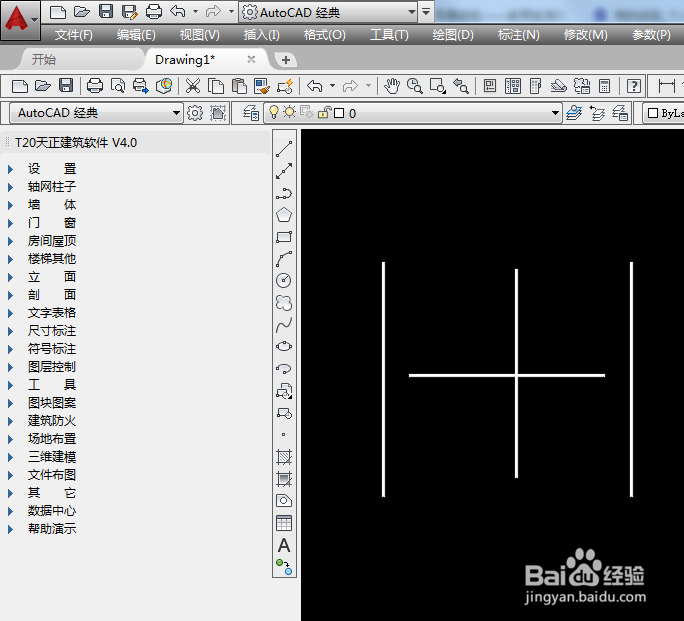Click the Linear Dimension icon
The image size is (684, 621).
(667, 86)
